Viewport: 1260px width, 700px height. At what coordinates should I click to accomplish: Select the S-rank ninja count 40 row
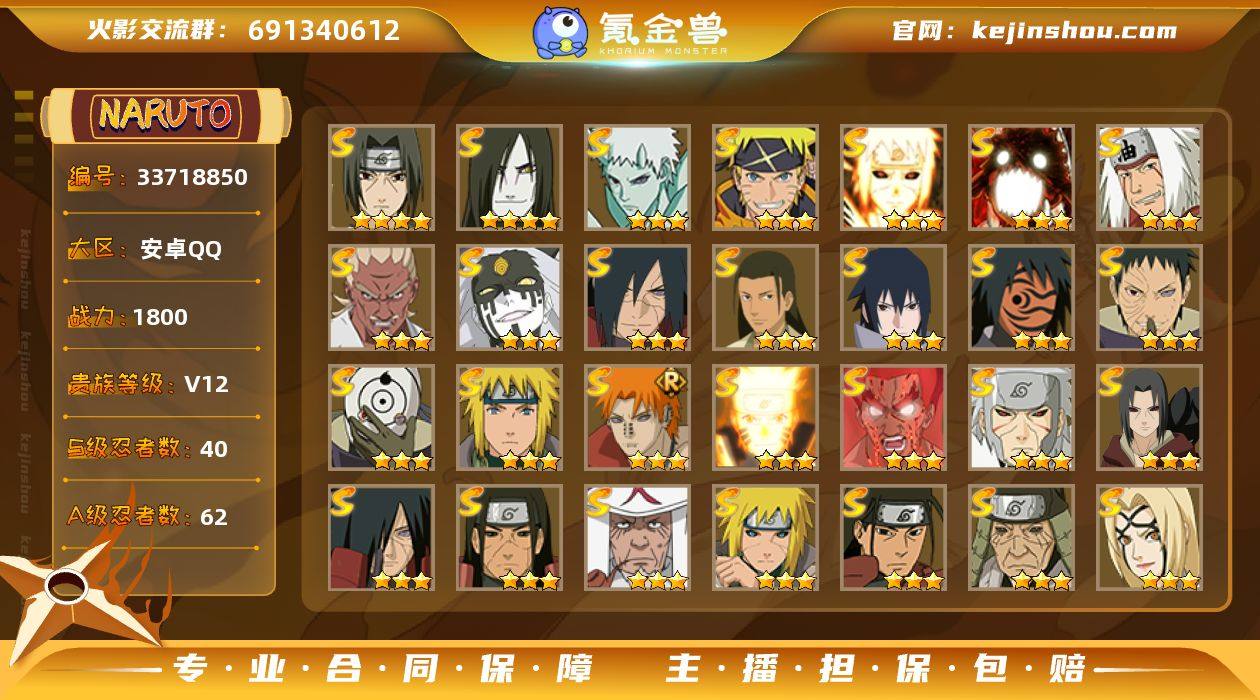pos(148,449)
